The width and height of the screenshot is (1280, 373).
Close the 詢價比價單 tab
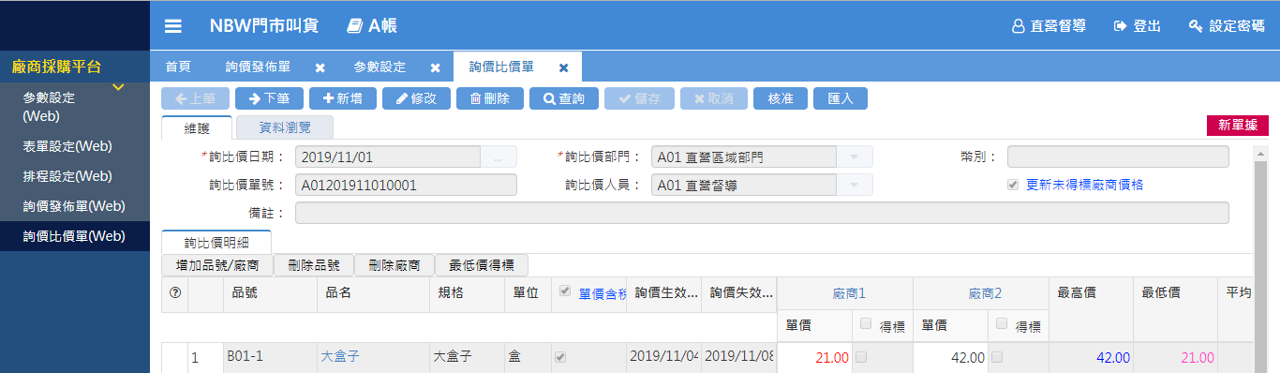563,68
